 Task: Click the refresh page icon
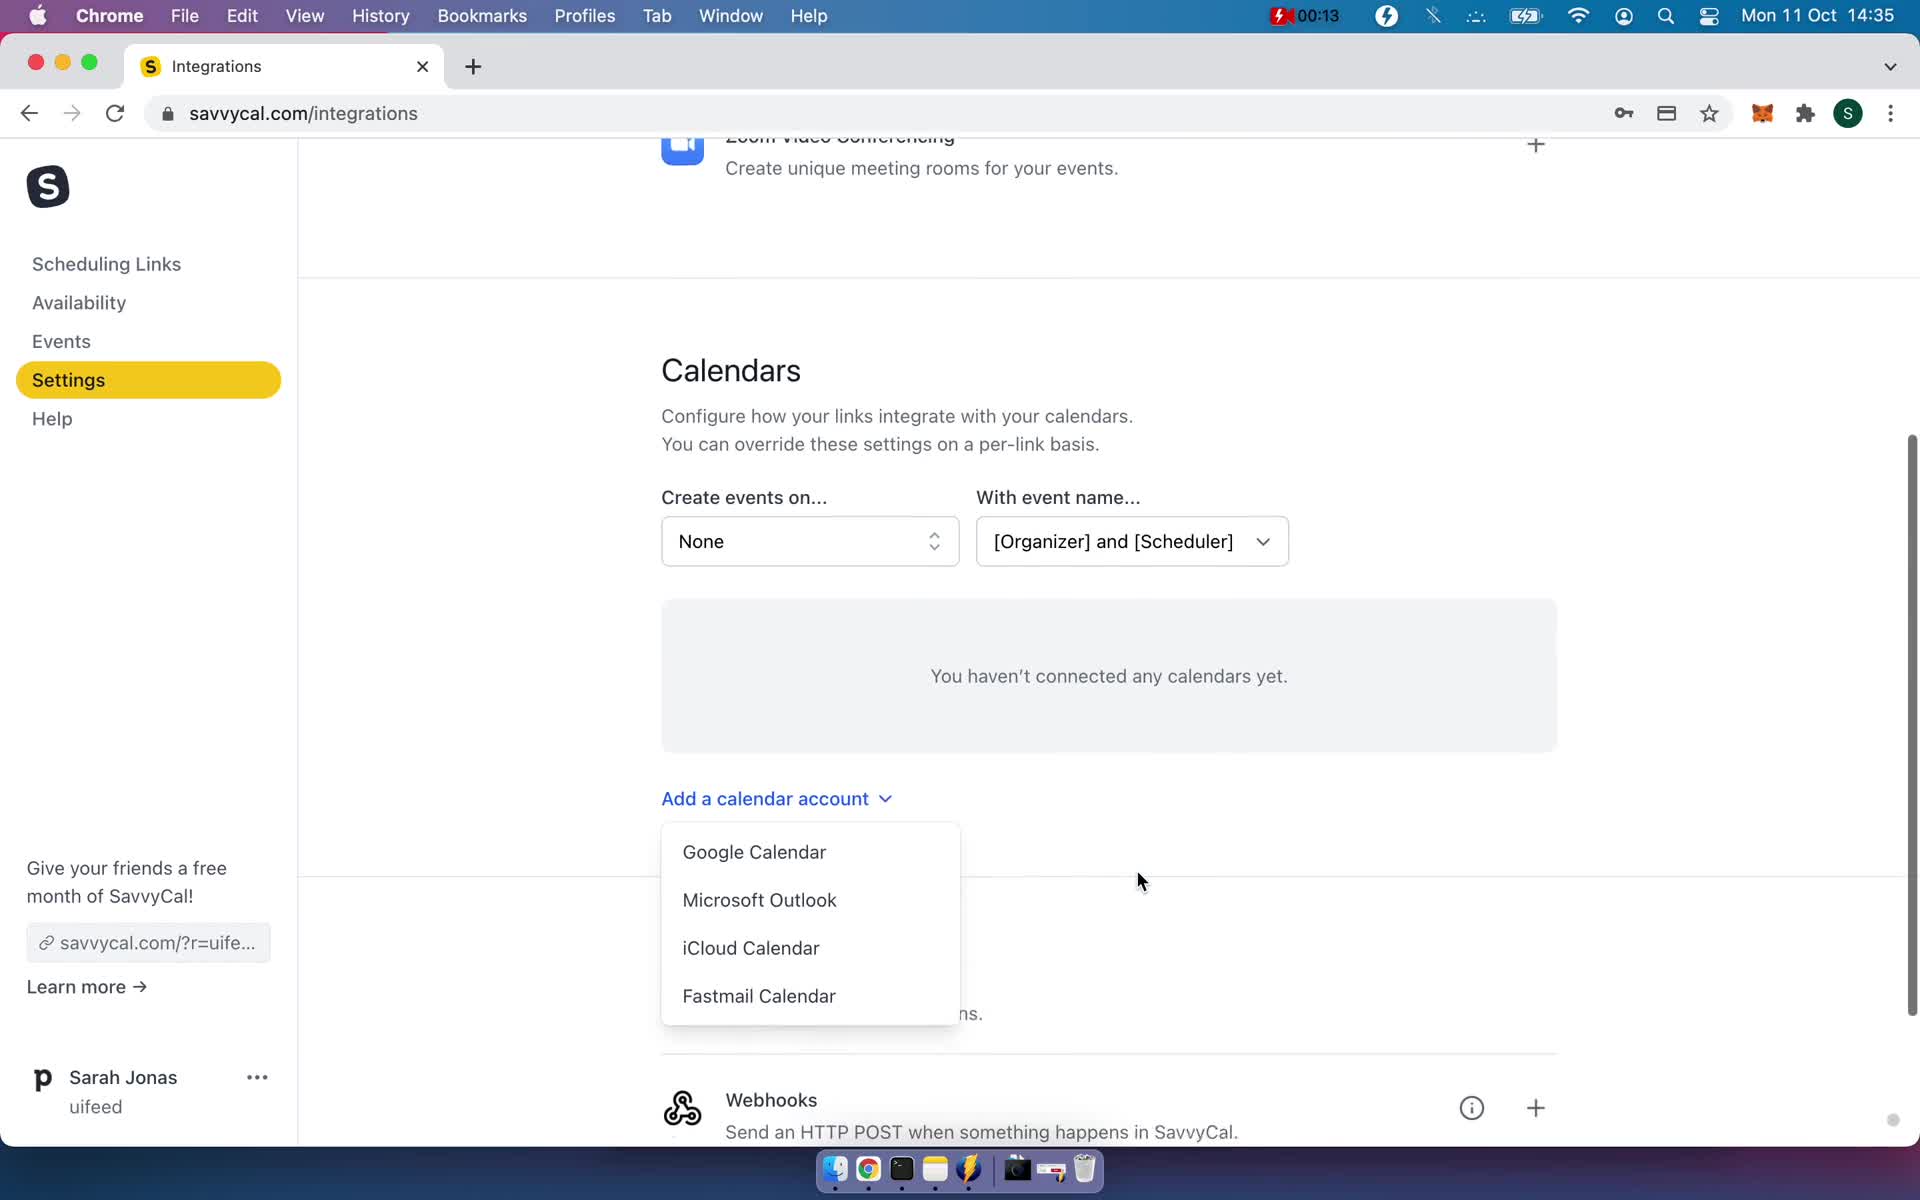pos(116,113)
